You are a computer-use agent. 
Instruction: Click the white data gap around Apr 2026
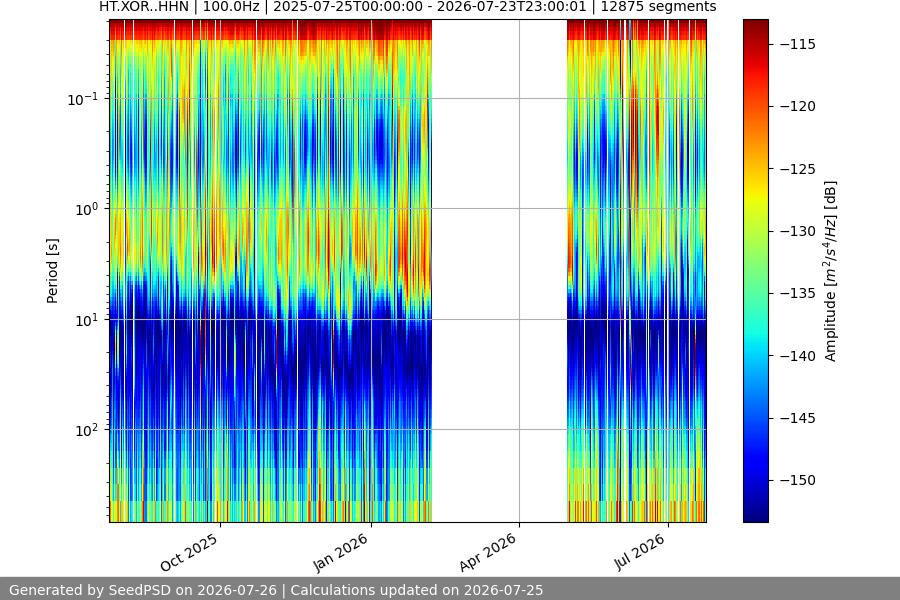point(499,271)
